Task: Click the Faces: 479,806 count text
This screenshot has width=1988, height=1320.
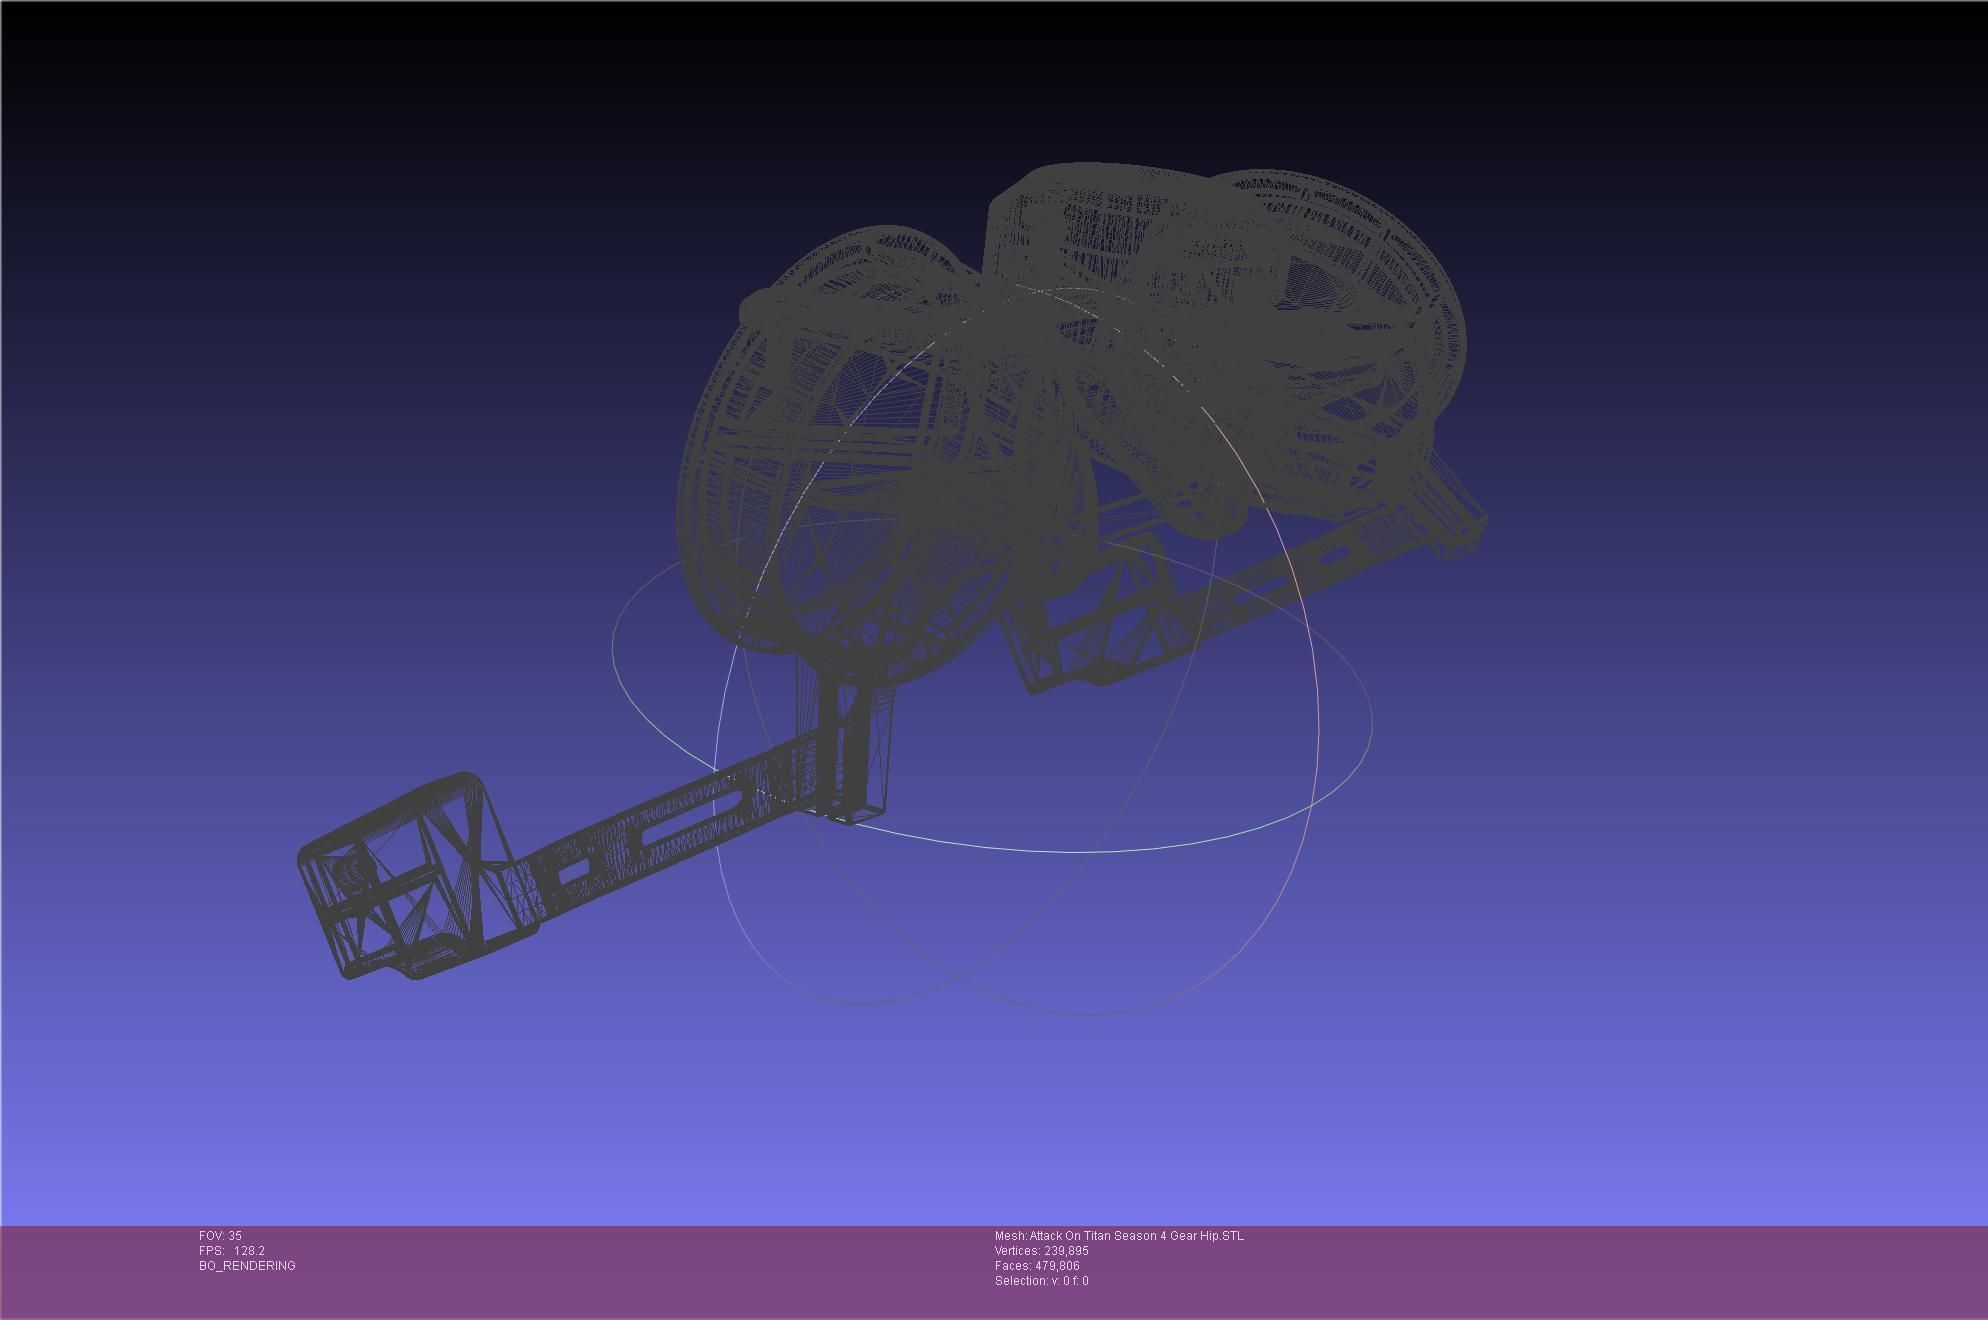Action: 1037,1266
